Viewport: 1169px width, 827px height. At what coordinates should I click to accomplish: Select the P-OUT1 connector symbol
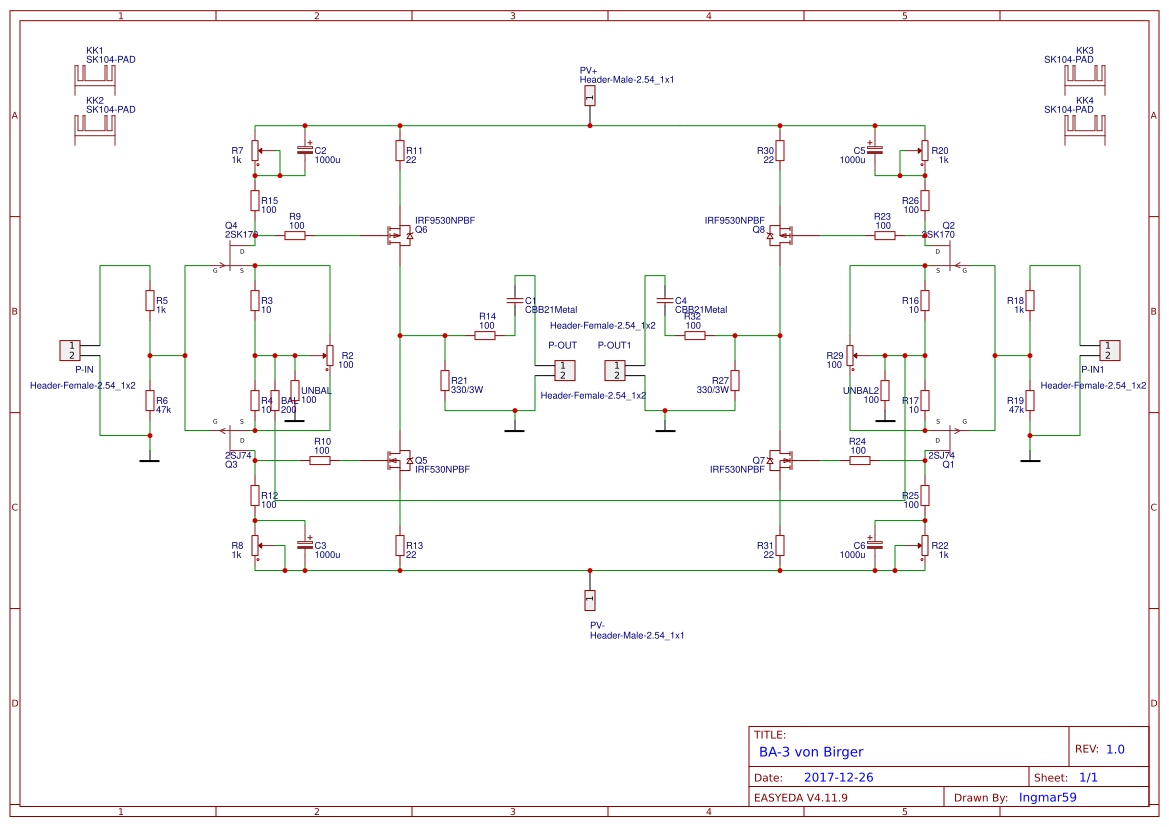pos(617,370)
